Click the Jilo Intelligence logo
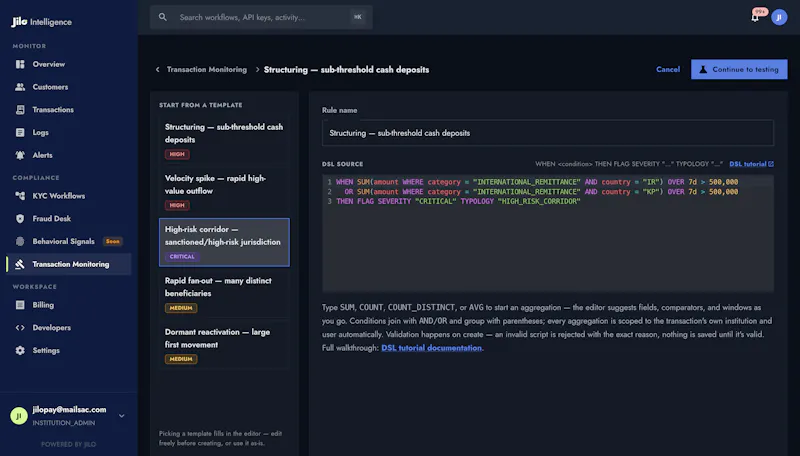This screenshot has height=456, width=800. [41, 21]
